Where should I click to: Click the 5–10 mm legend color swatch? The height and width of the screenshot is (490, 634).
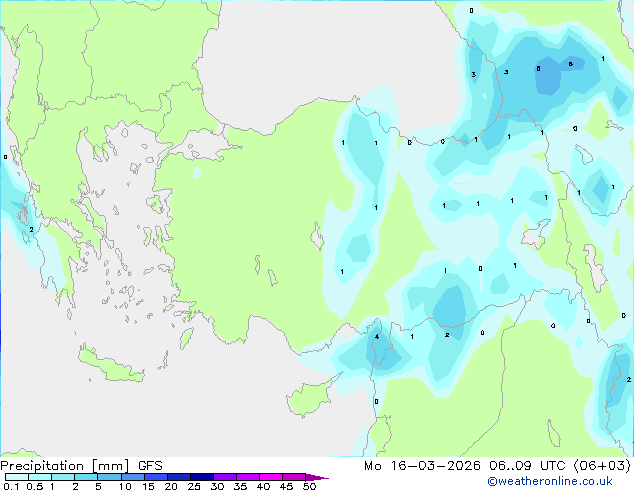tap(109, 477)
